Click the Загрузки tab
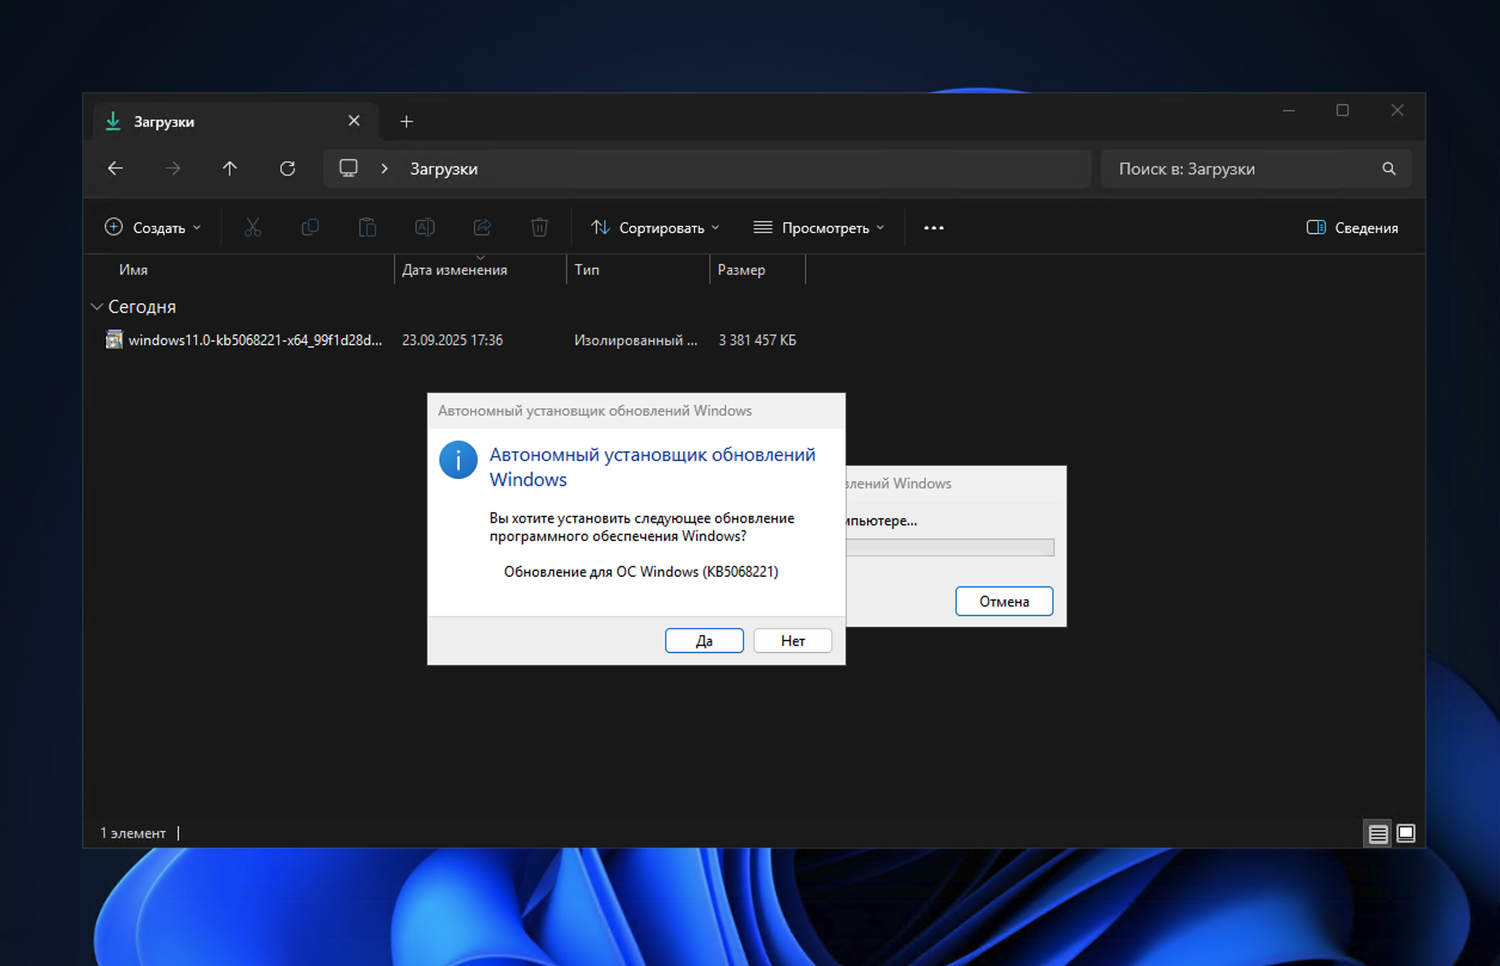 tap(236, 121)
